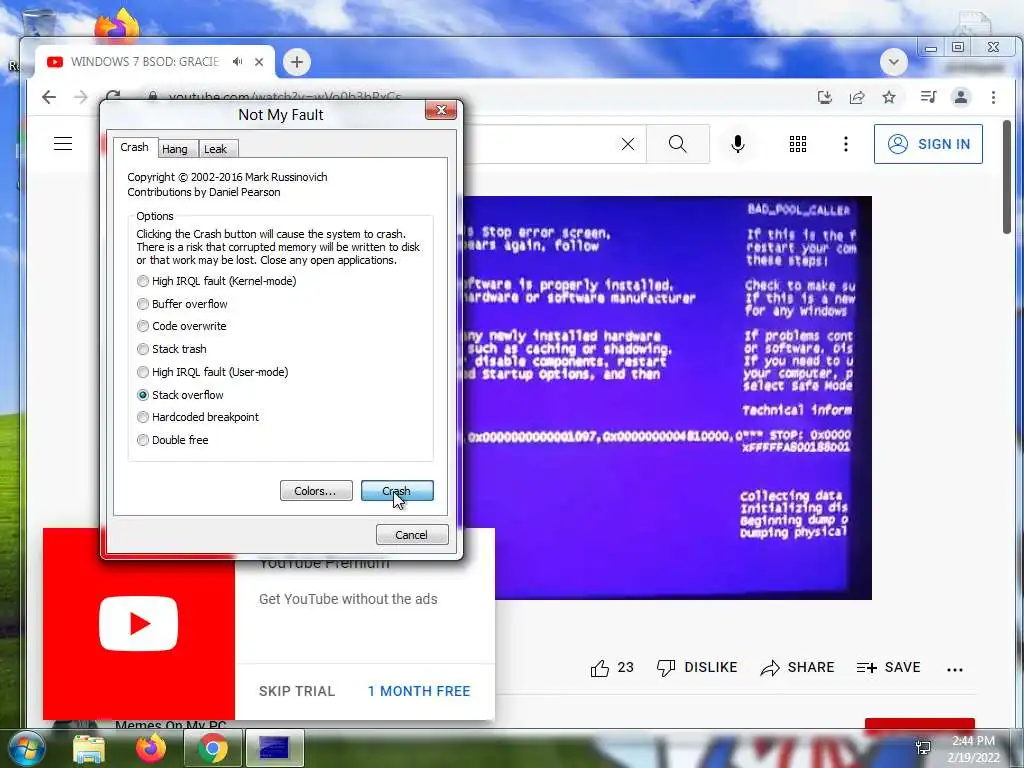Launch Firefox from the taskbar

[x=151, y=748]
